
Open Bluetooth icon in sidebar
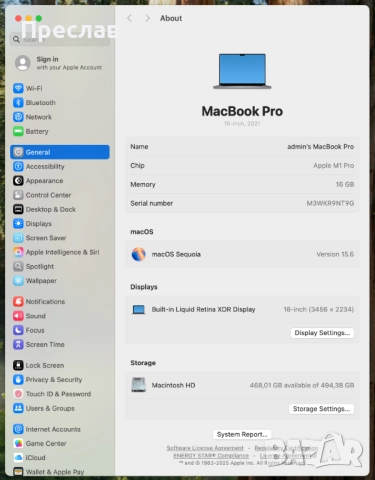[x=18, y=103]
